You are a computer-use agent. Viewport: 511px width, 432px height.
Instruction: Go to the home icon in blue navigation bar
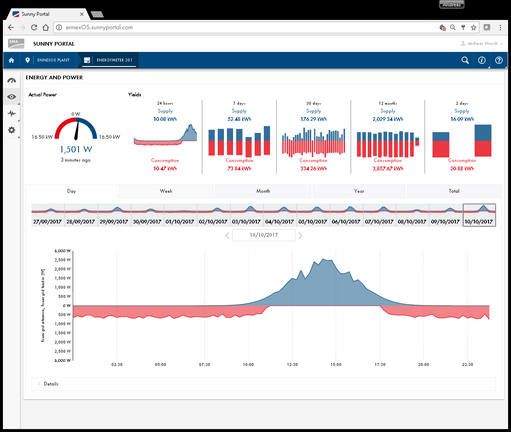pyautogui.click(x=11, y=60)
